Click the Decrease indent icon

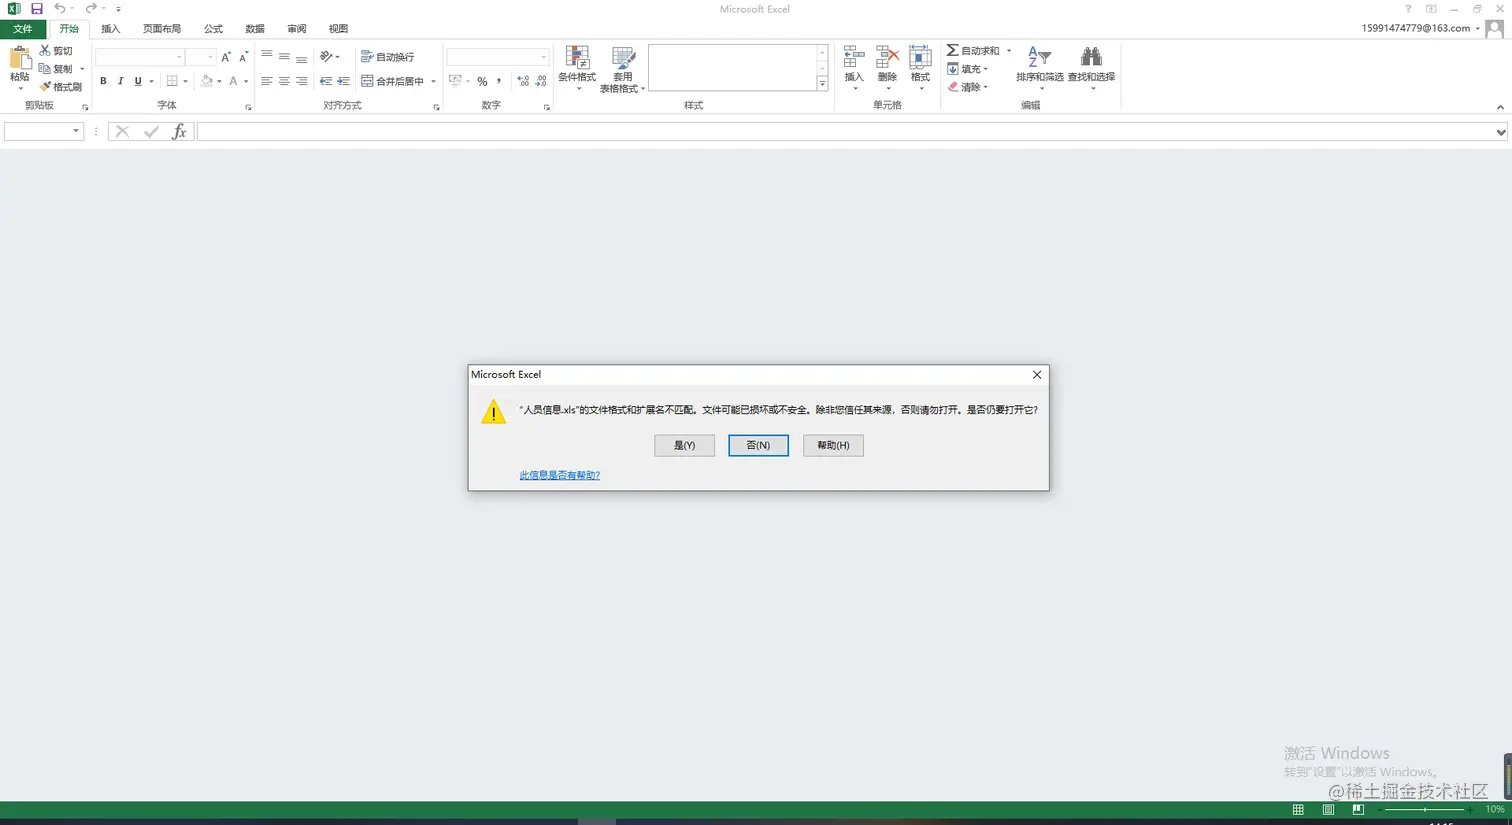coord(326,81)
